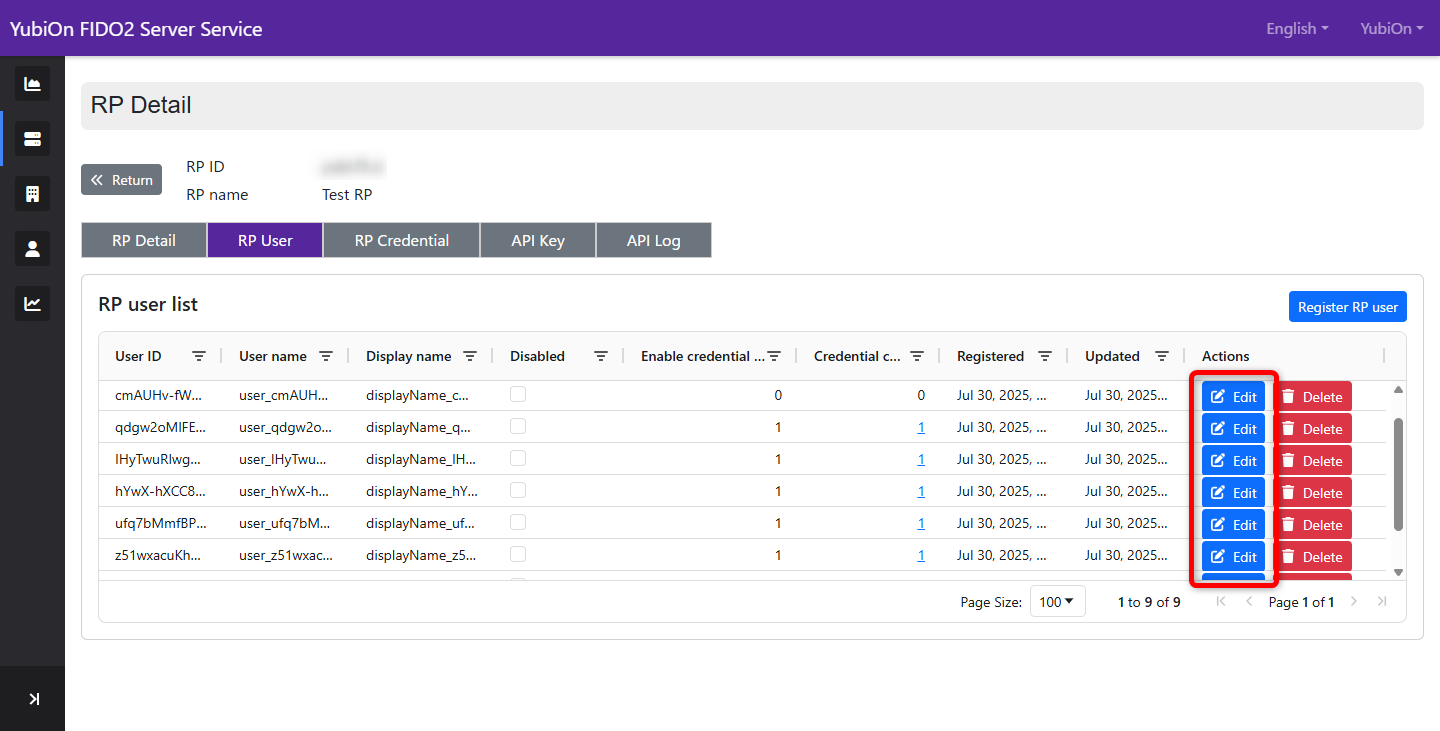Go to the last page pagination icon

click(x=1382, y=602)
